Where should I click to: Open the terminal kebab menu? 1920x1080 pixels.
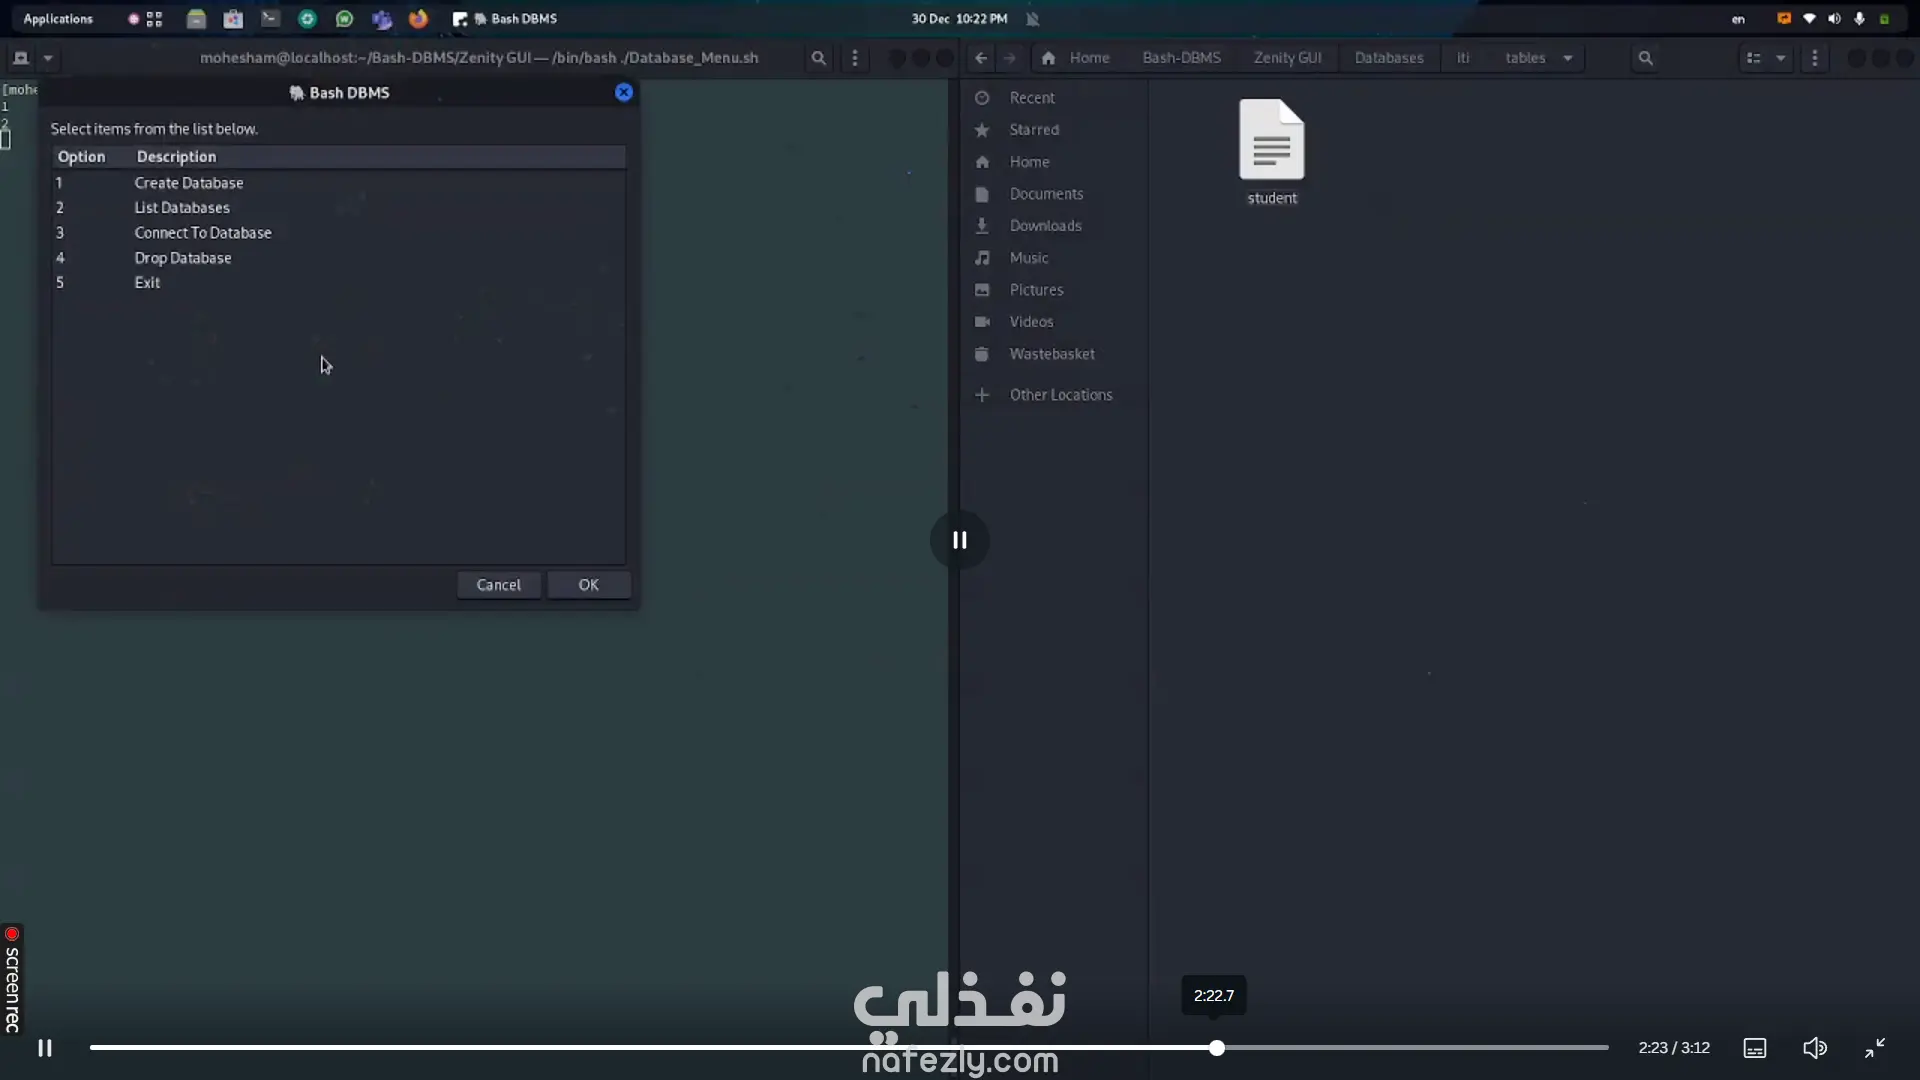(x=854, y=58)
